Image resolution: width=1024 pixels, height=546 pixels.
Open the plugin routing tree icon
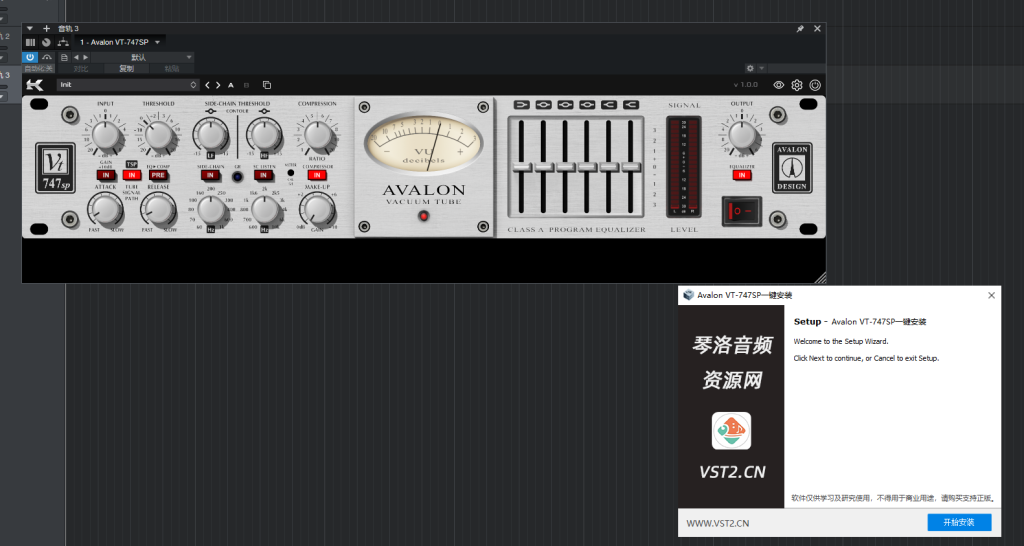(63, 42)
